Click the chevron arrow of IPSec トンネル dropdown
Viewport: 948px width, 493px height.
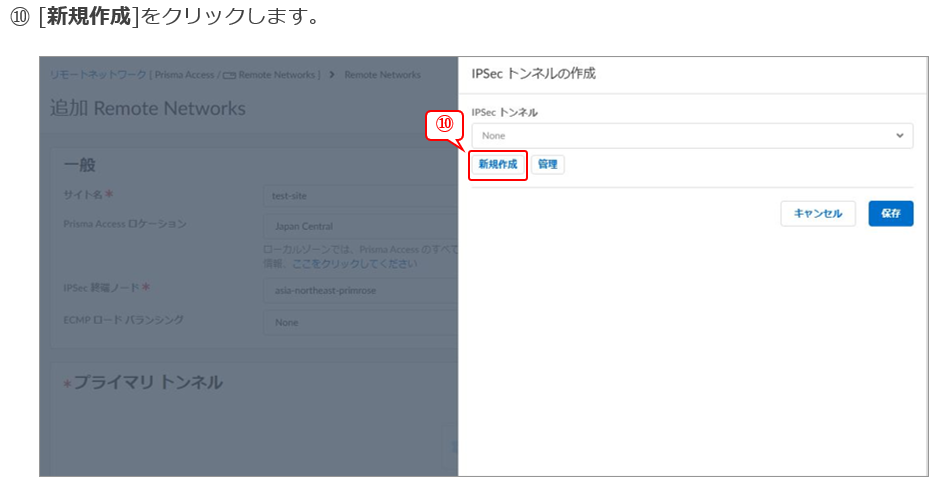[900, 135]
